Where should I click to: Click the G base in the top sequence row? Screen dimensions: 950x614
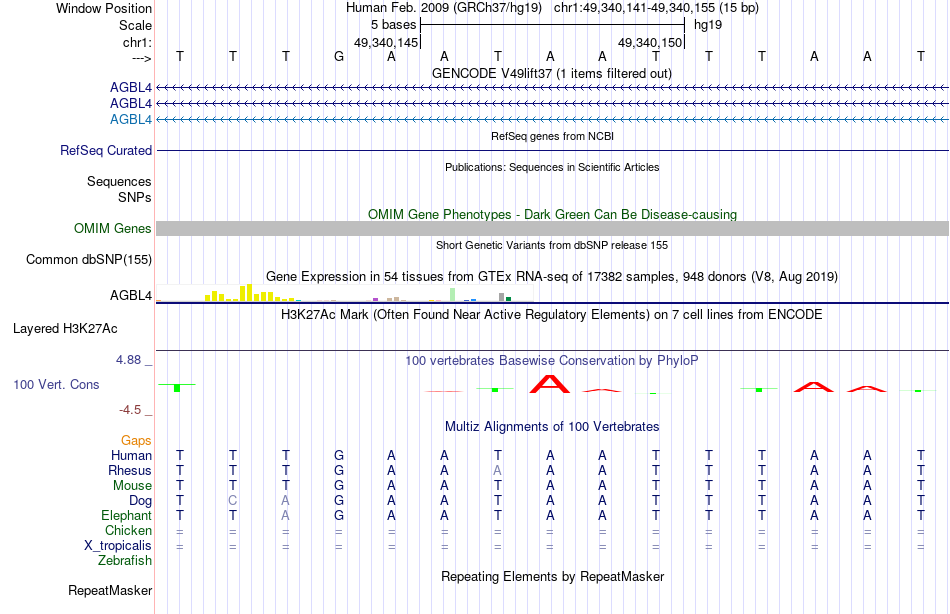339,56
